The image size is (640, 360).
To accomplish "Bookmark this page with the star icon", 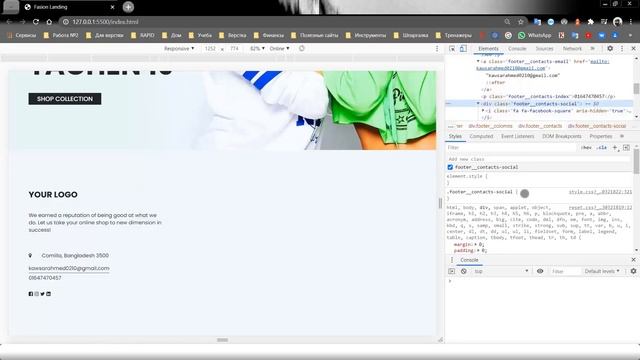I will 520,22.
